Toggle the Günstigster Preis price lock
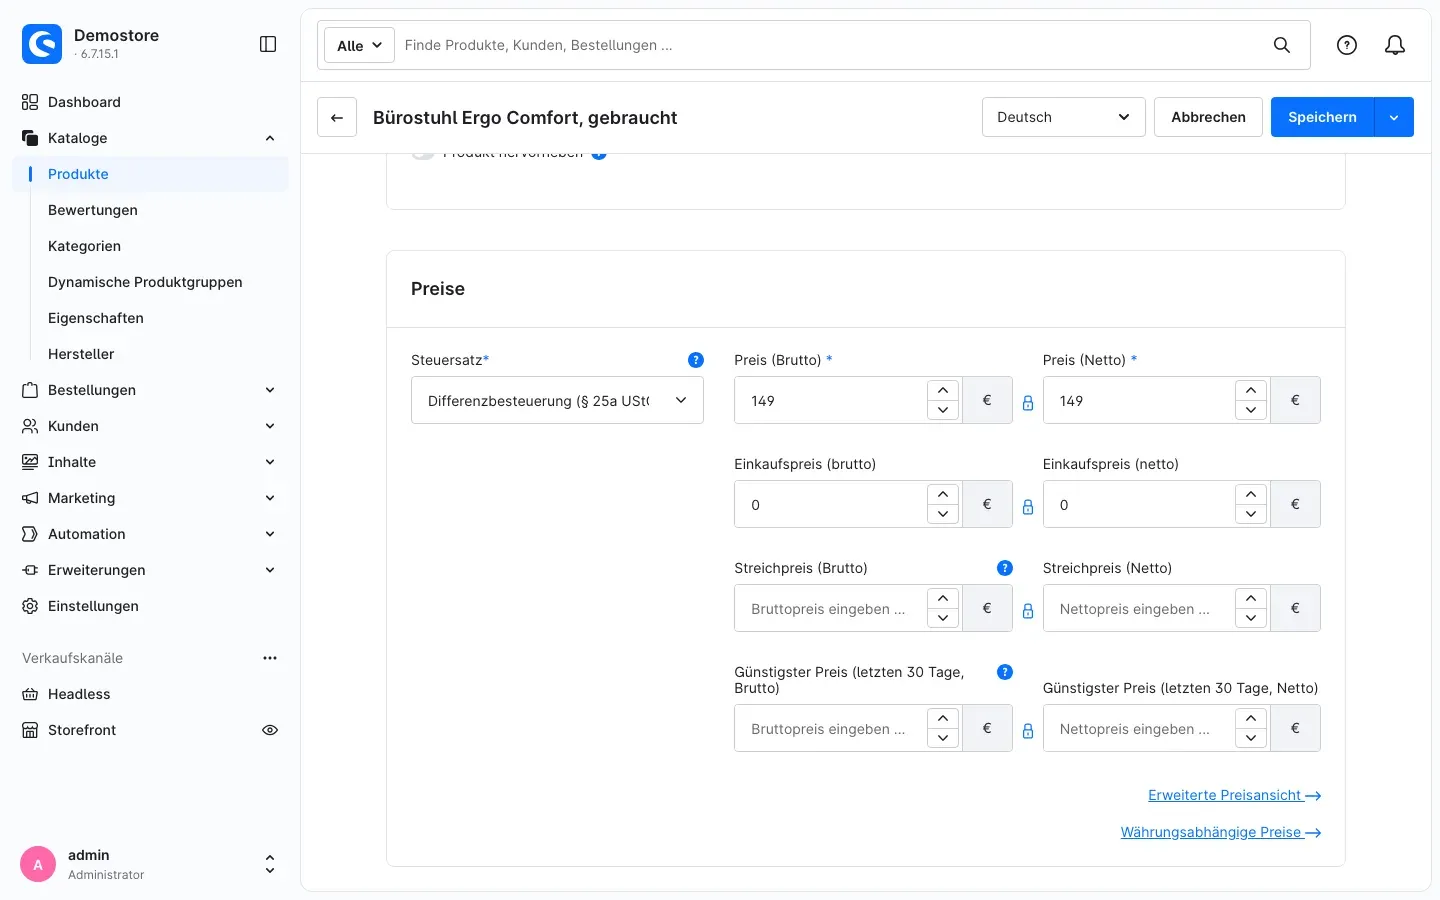The image size is (1440, 900). pos(1028,731)
